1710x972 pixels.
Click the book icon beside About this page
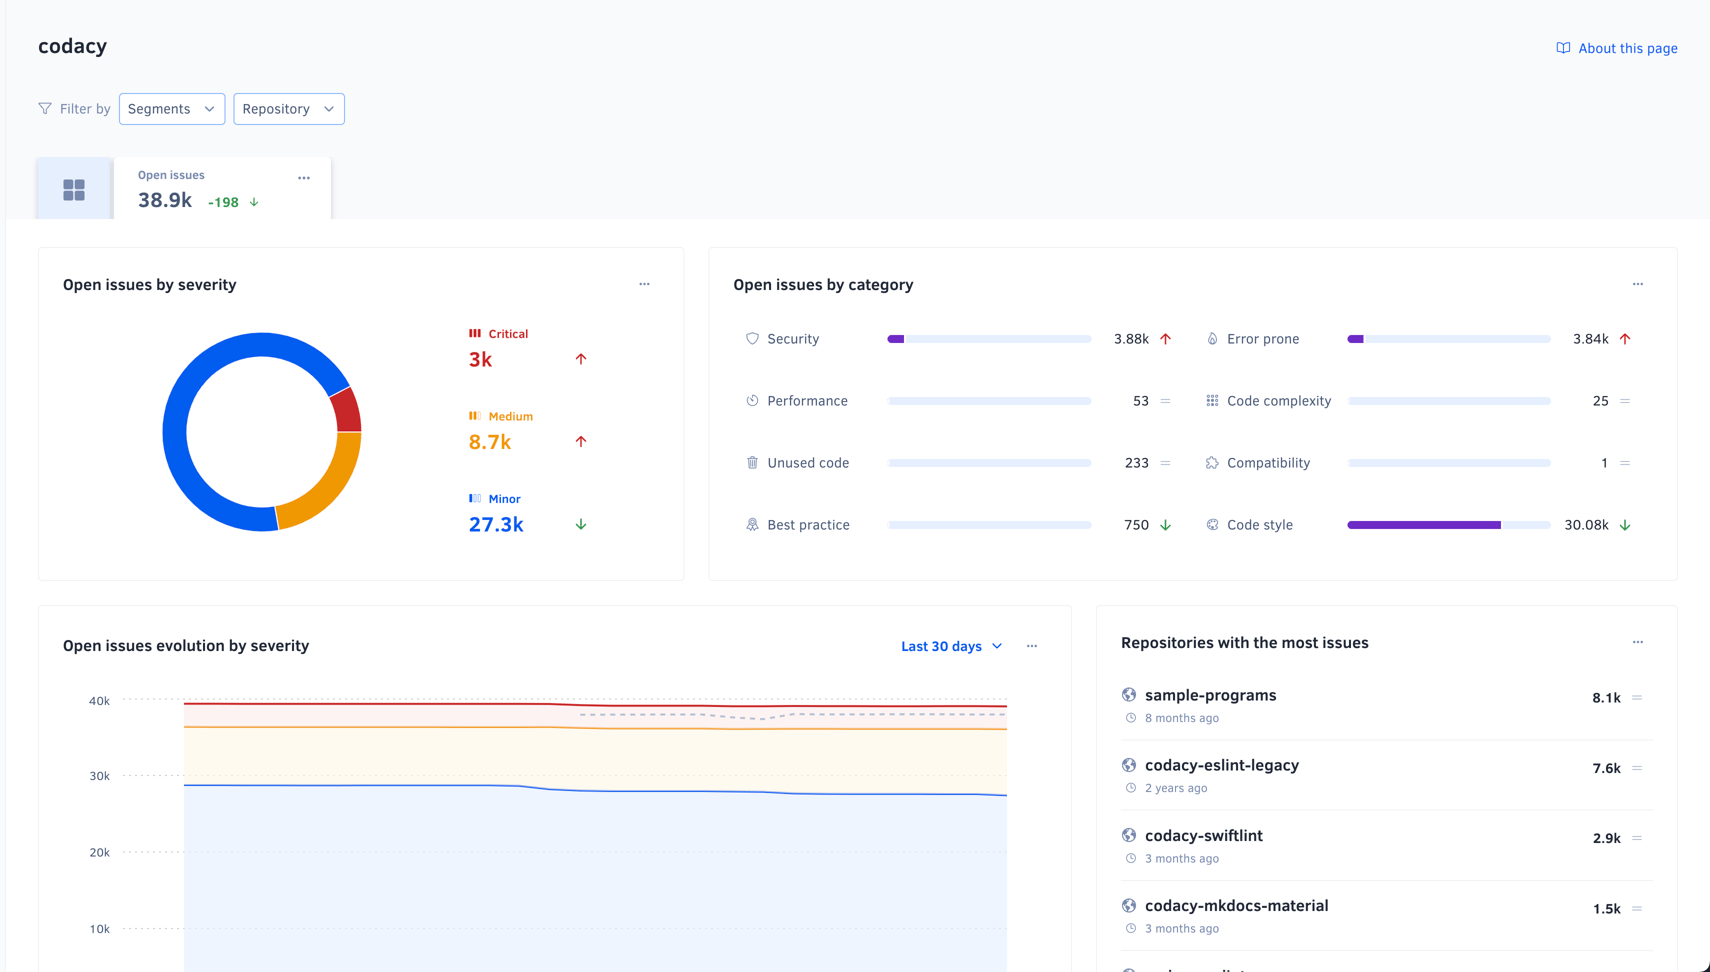point(1563,48)
